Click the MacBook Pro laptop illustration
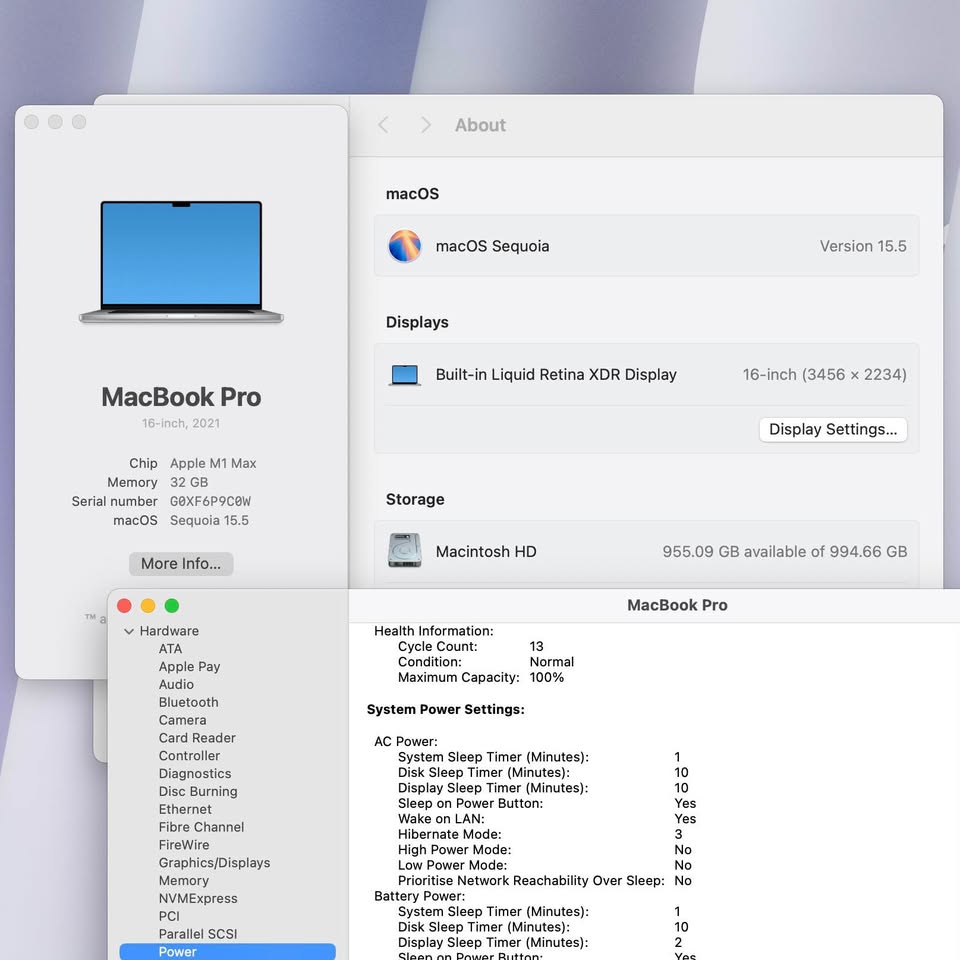Image resolution: width=960 pixels, height=960 pixels. coord(181,261)
